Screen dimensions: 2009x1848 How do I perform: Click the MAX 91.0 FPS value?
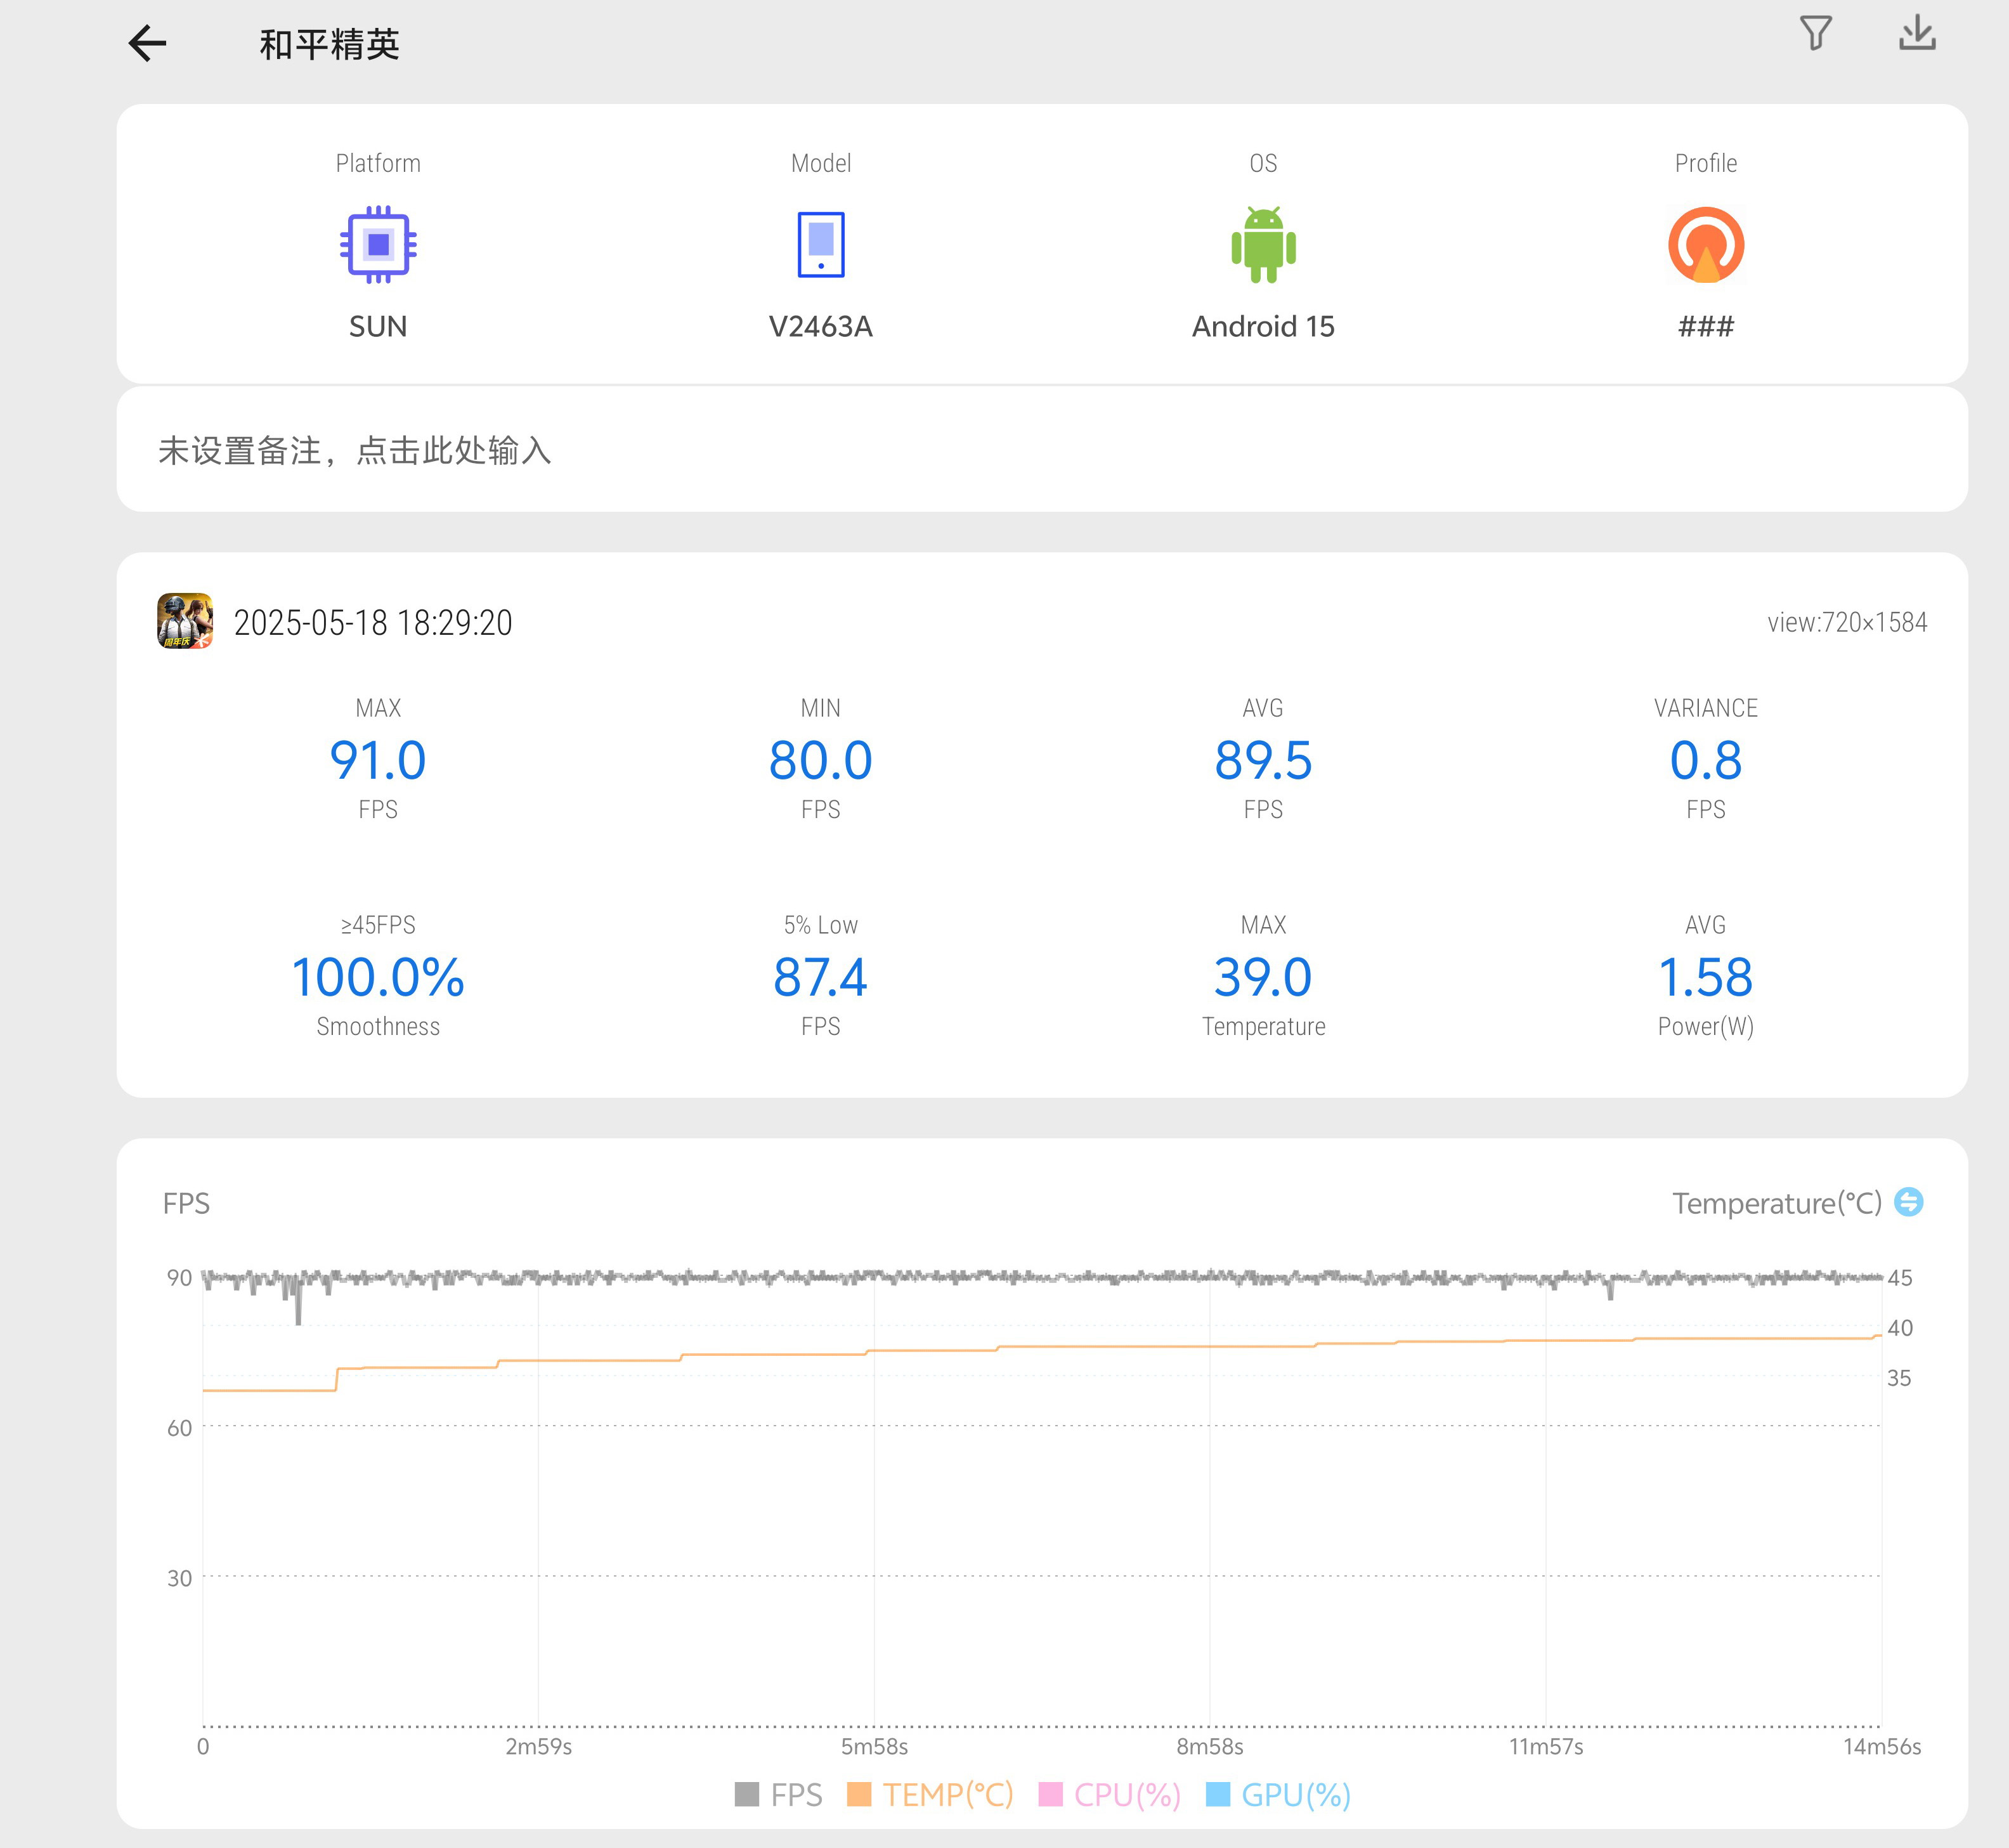point(378,760)
